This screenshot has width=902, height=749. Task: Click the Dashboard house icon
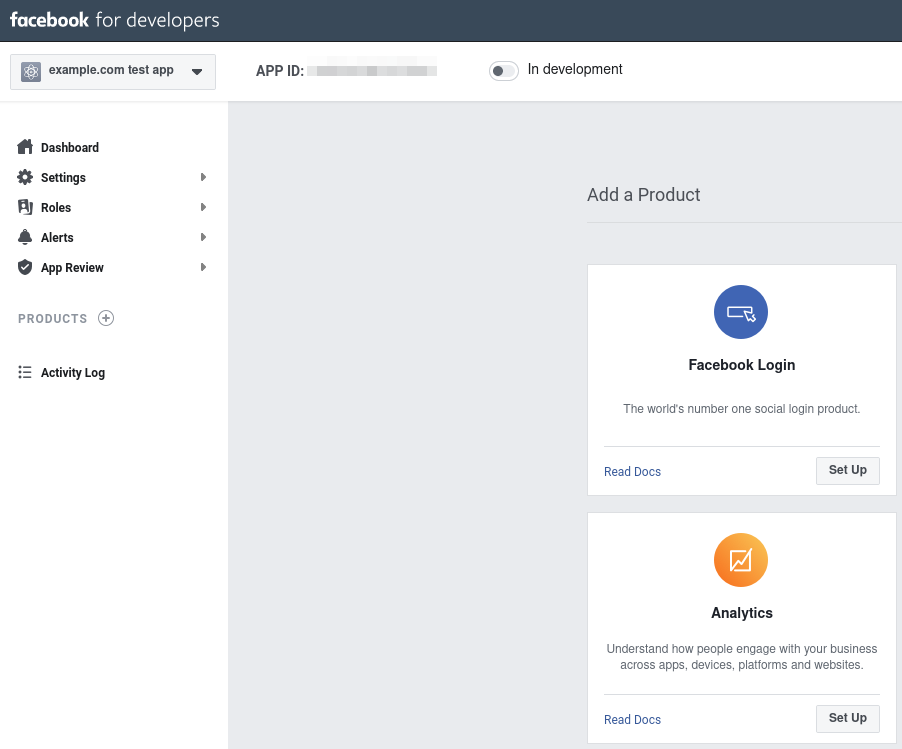[x=25, y=147]
